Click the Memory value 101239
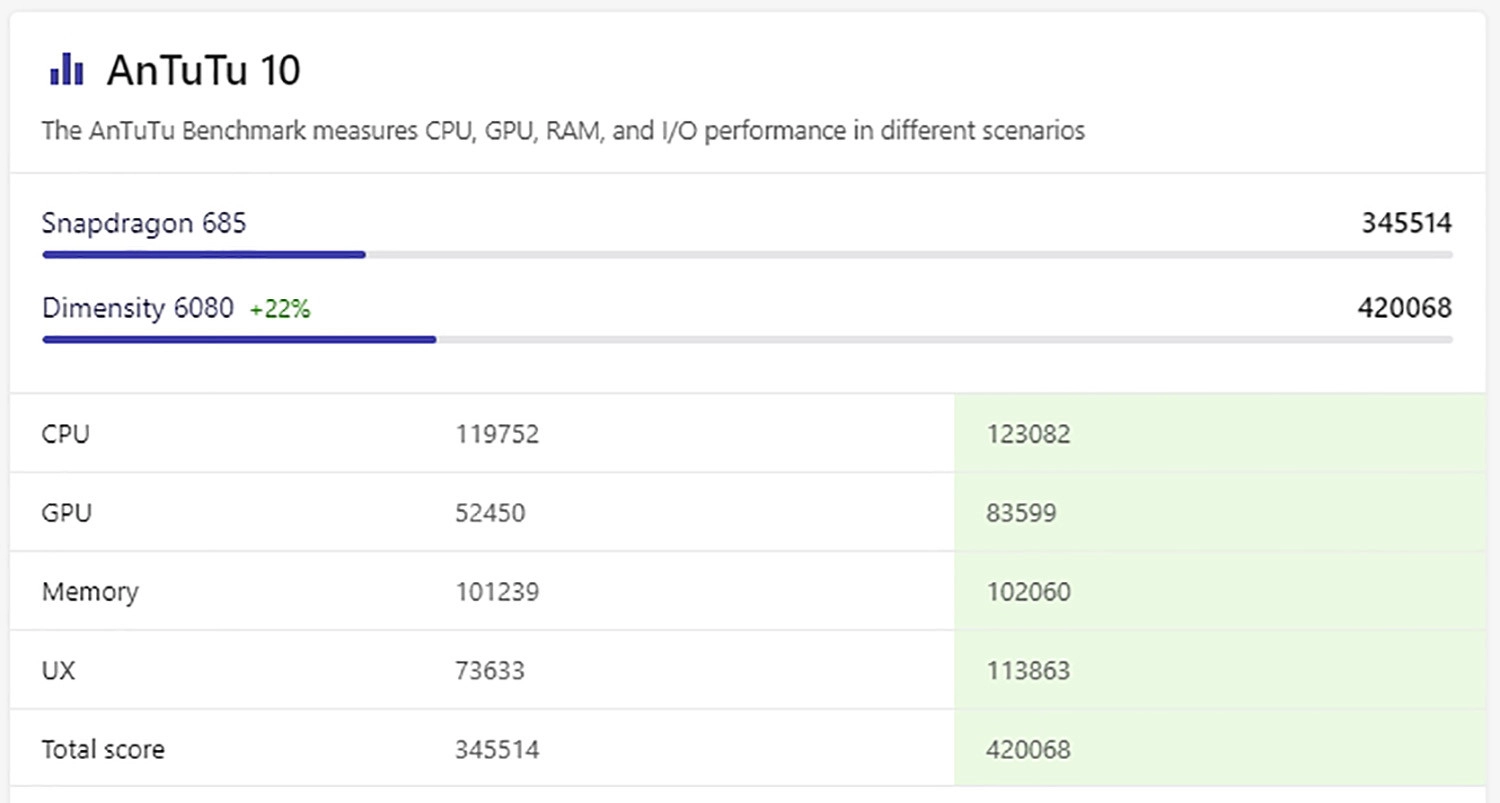The image size is (1500, 803). [497, 592]
